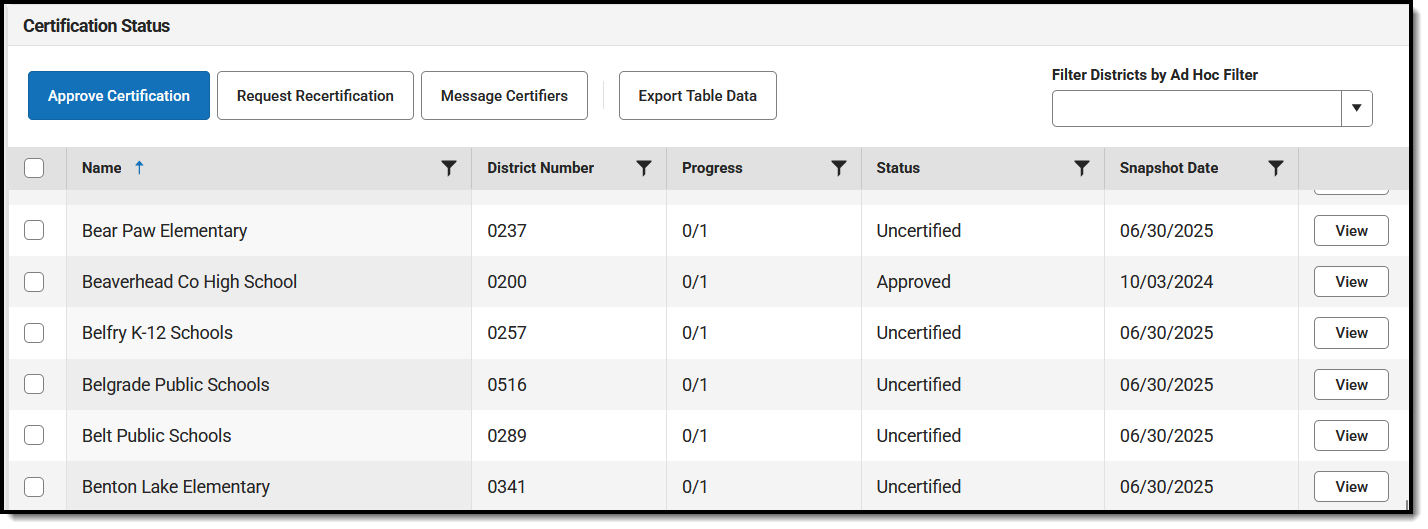Click the Approve Certification button
This screenshot has width=1428, height=529.
click(x=119, y=96)
